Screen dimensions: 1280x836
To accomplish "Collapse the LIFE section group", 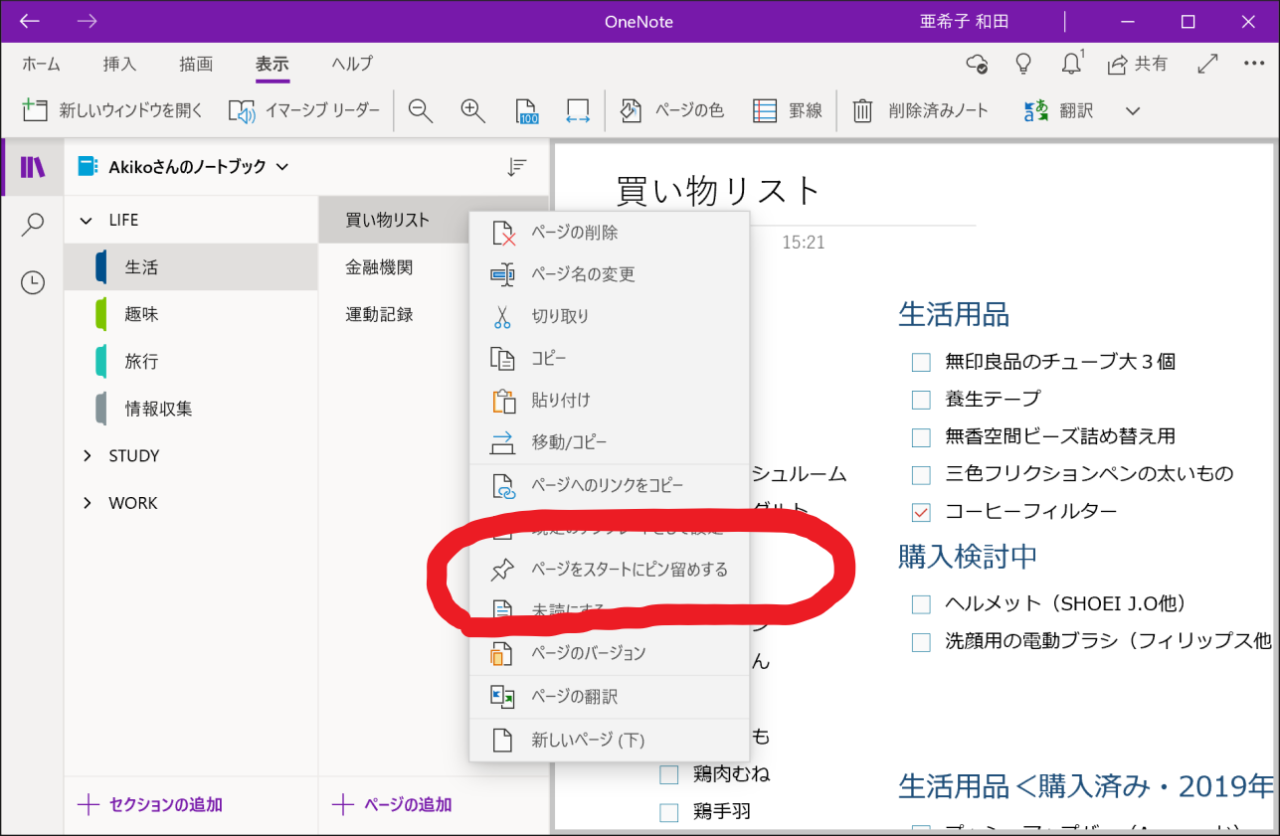I will (x=88, y=220).
